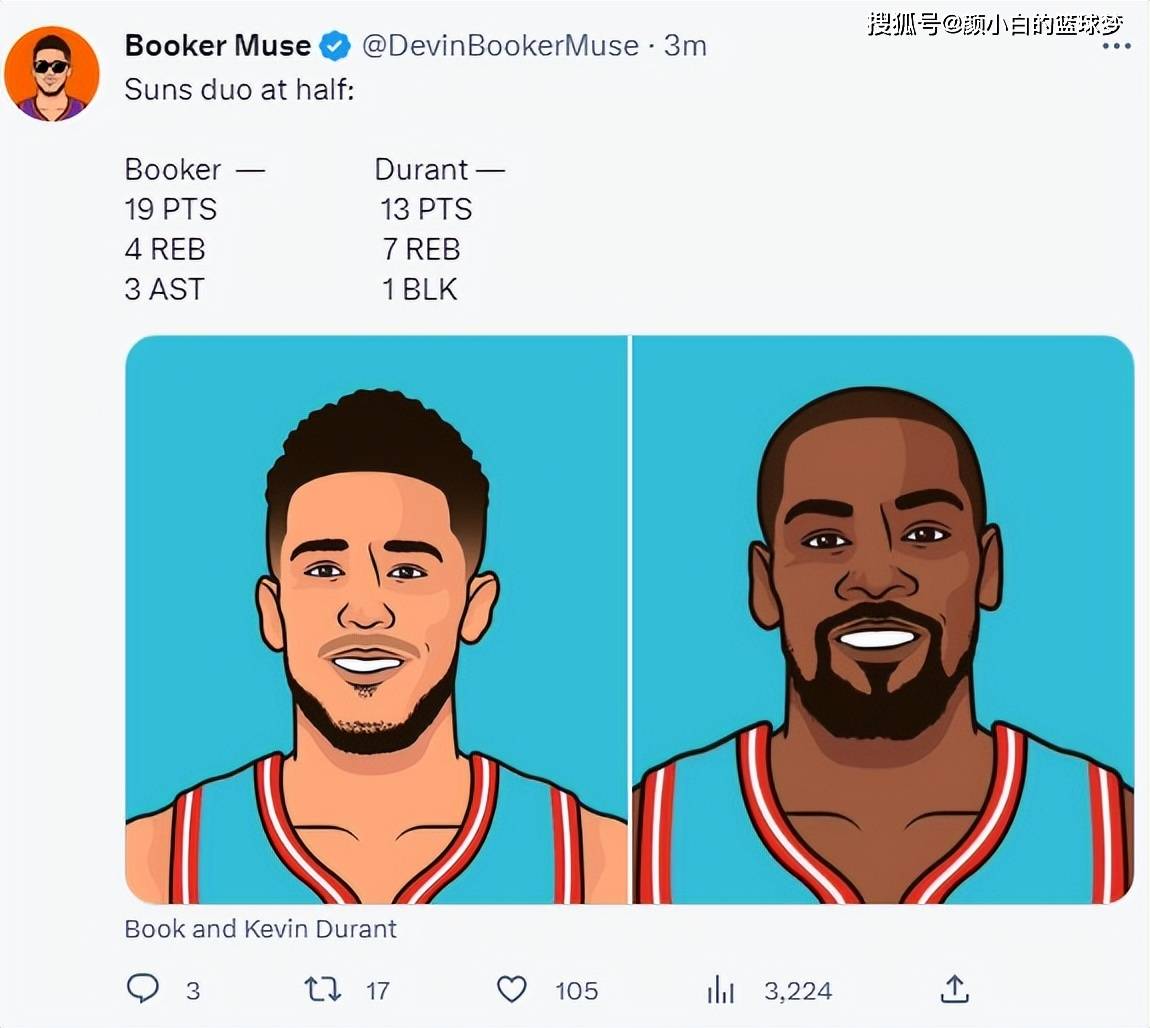
Task: Click the blue verified checkmark badge
Action: pos(336,46)
